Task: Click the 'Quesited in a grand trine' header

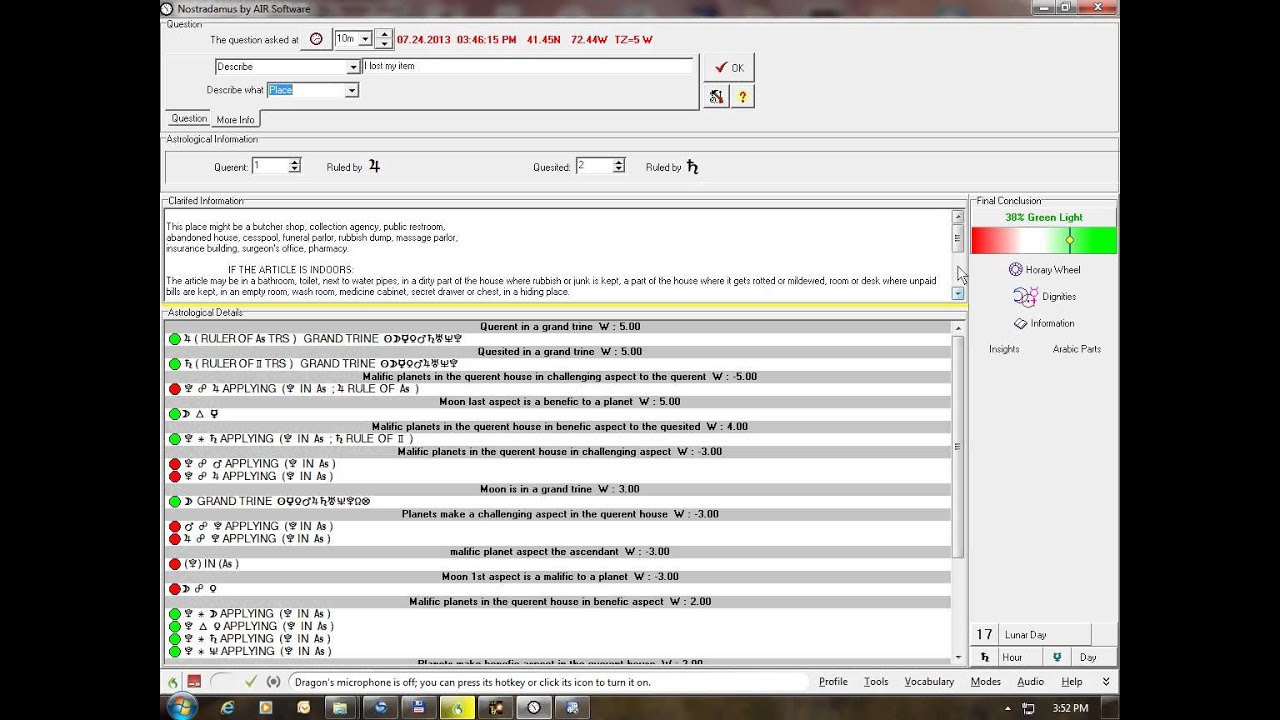Action: 559,351
